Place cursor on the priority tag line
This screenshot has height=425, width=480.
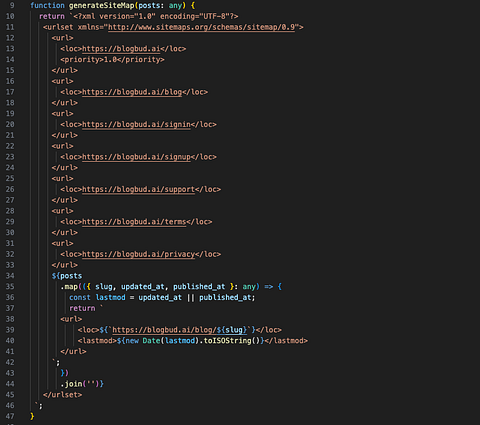(112, 60)
